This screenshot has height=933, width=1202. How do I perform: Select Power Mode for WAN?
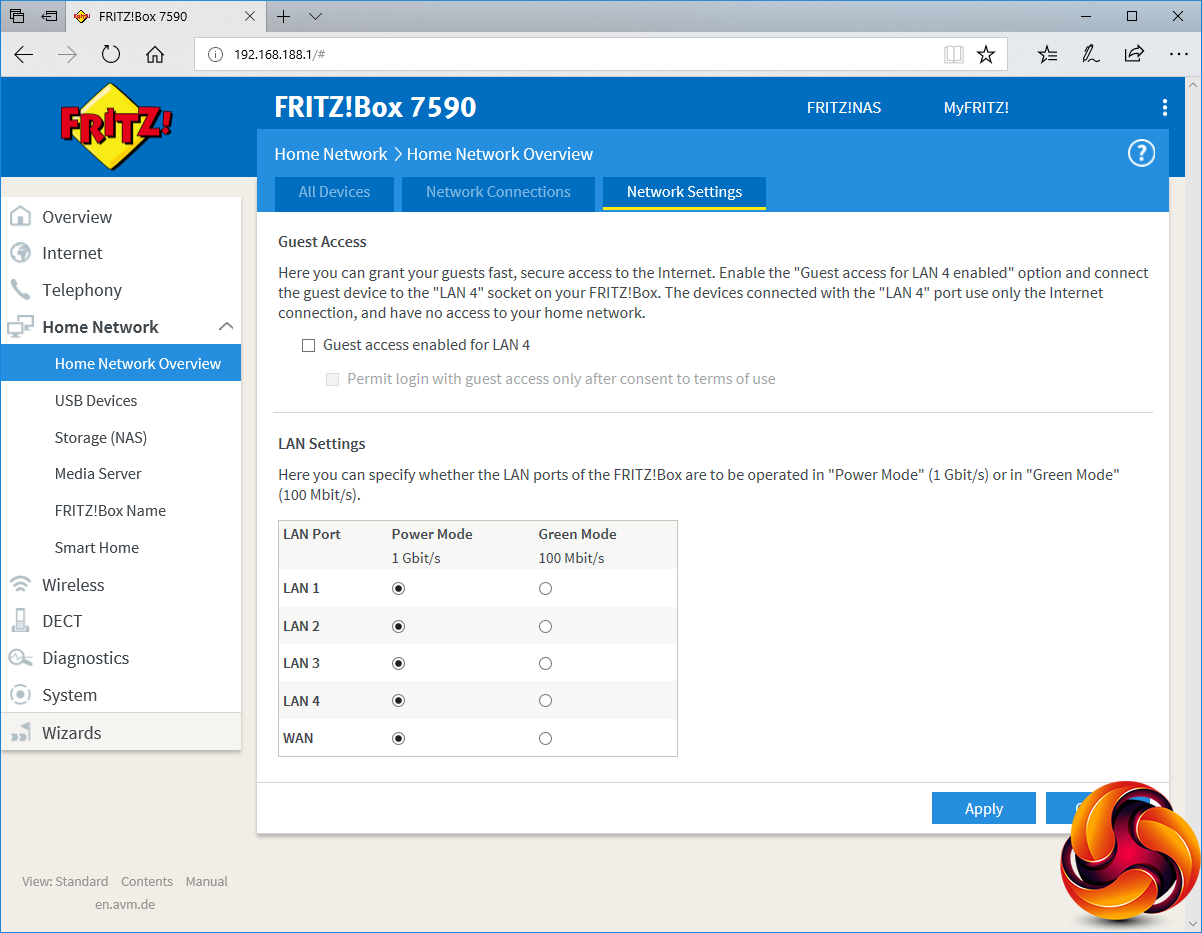(x=399, y=738)
